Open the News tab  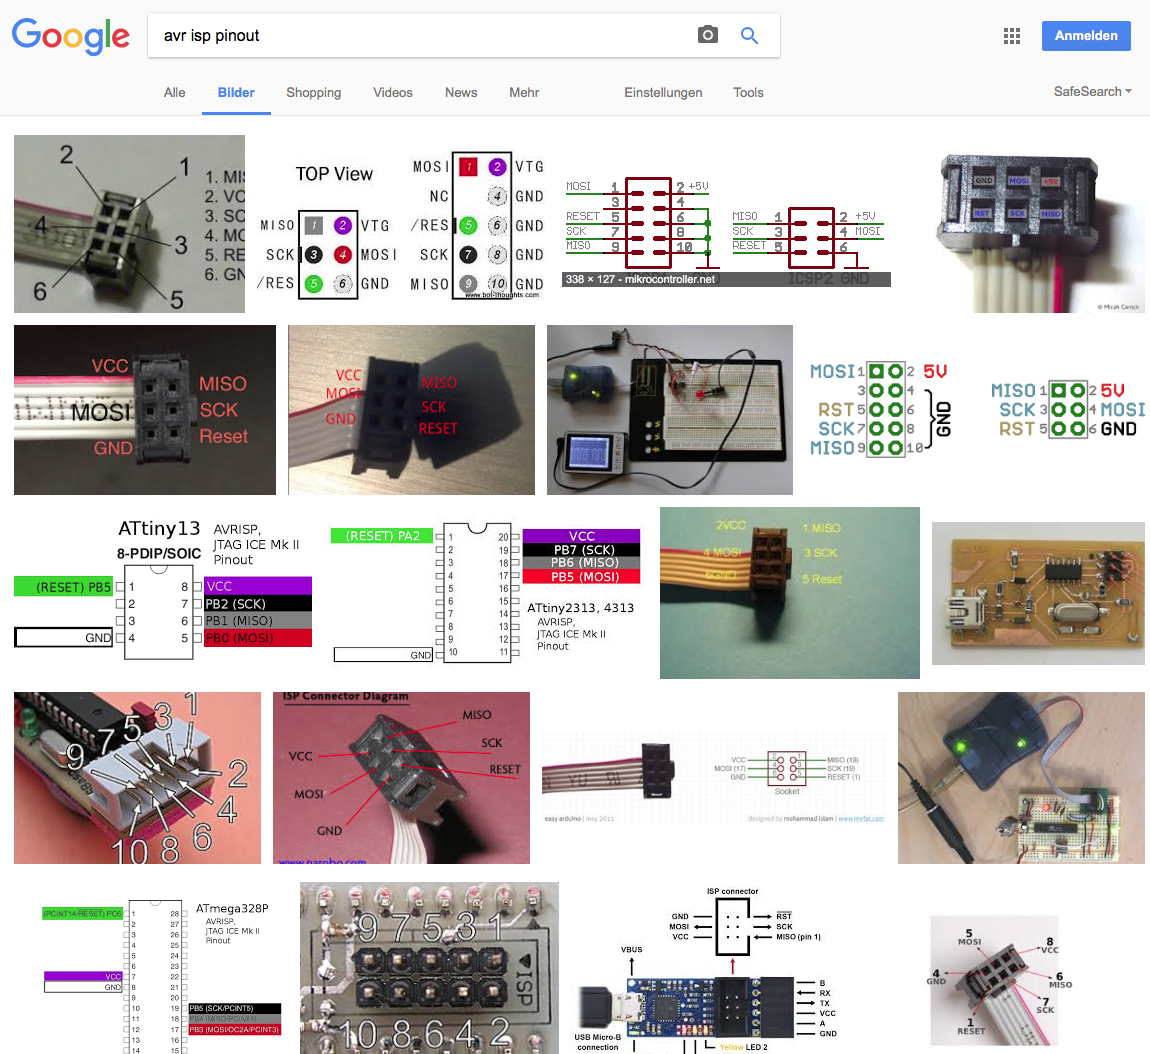[461, 92]
